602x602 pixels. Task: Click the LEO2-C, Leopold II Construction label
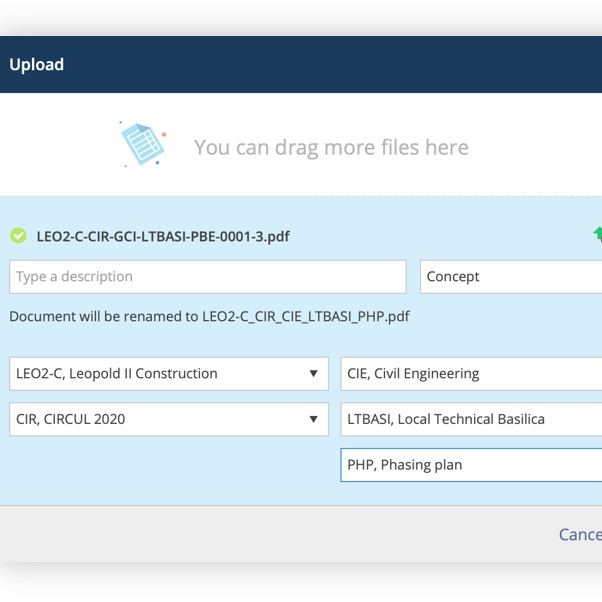click(x=117, y=374)
